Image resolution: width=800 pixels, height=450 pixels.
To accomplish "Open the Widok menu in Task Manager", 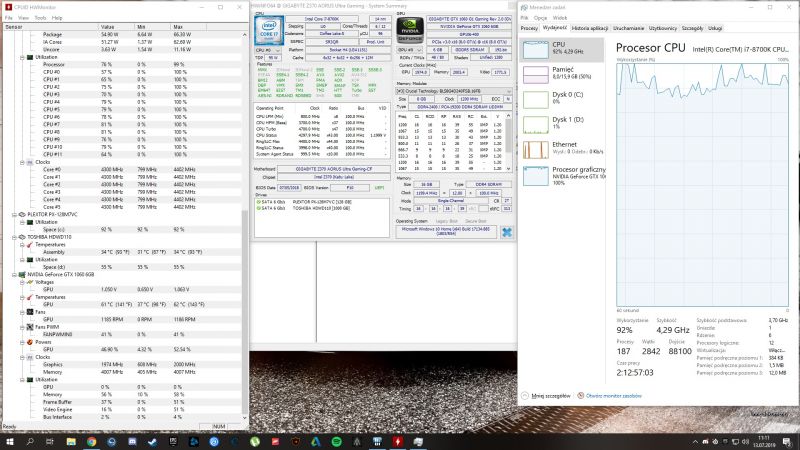I will (560, 18).
